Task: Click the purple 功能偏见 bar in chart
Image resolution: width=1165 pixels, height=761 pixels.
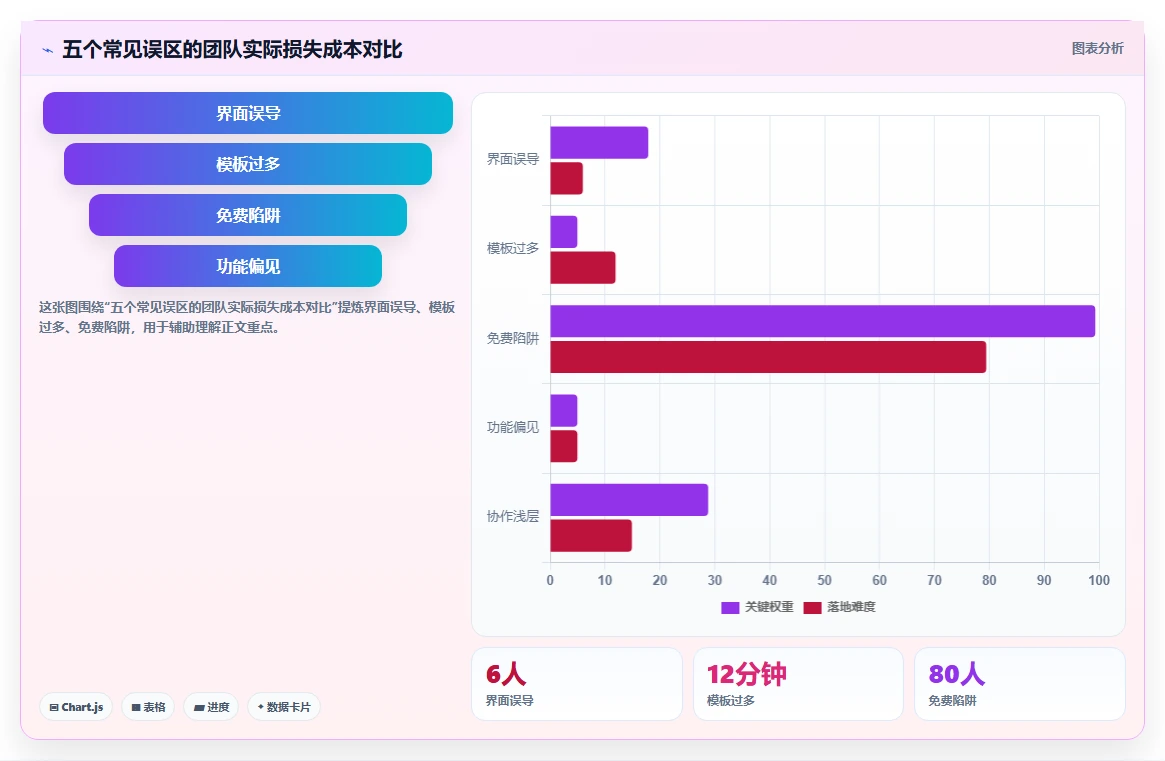Action: 564,410
